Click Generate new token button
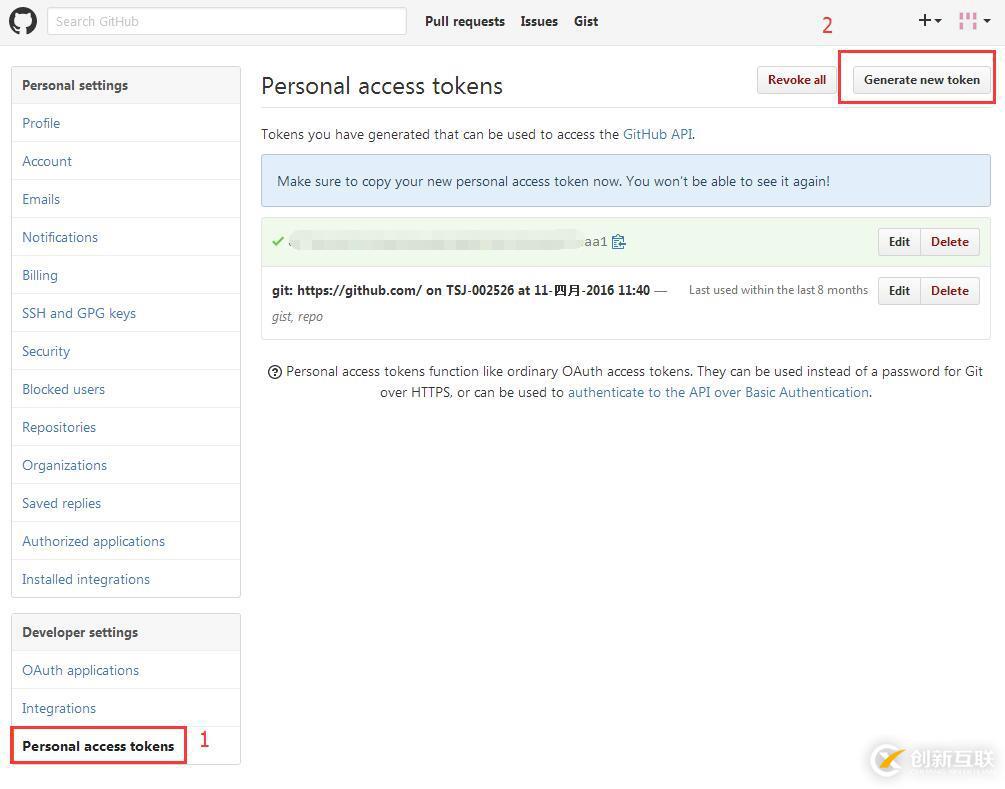This screenshot has width=1005, height=789. 921,80
